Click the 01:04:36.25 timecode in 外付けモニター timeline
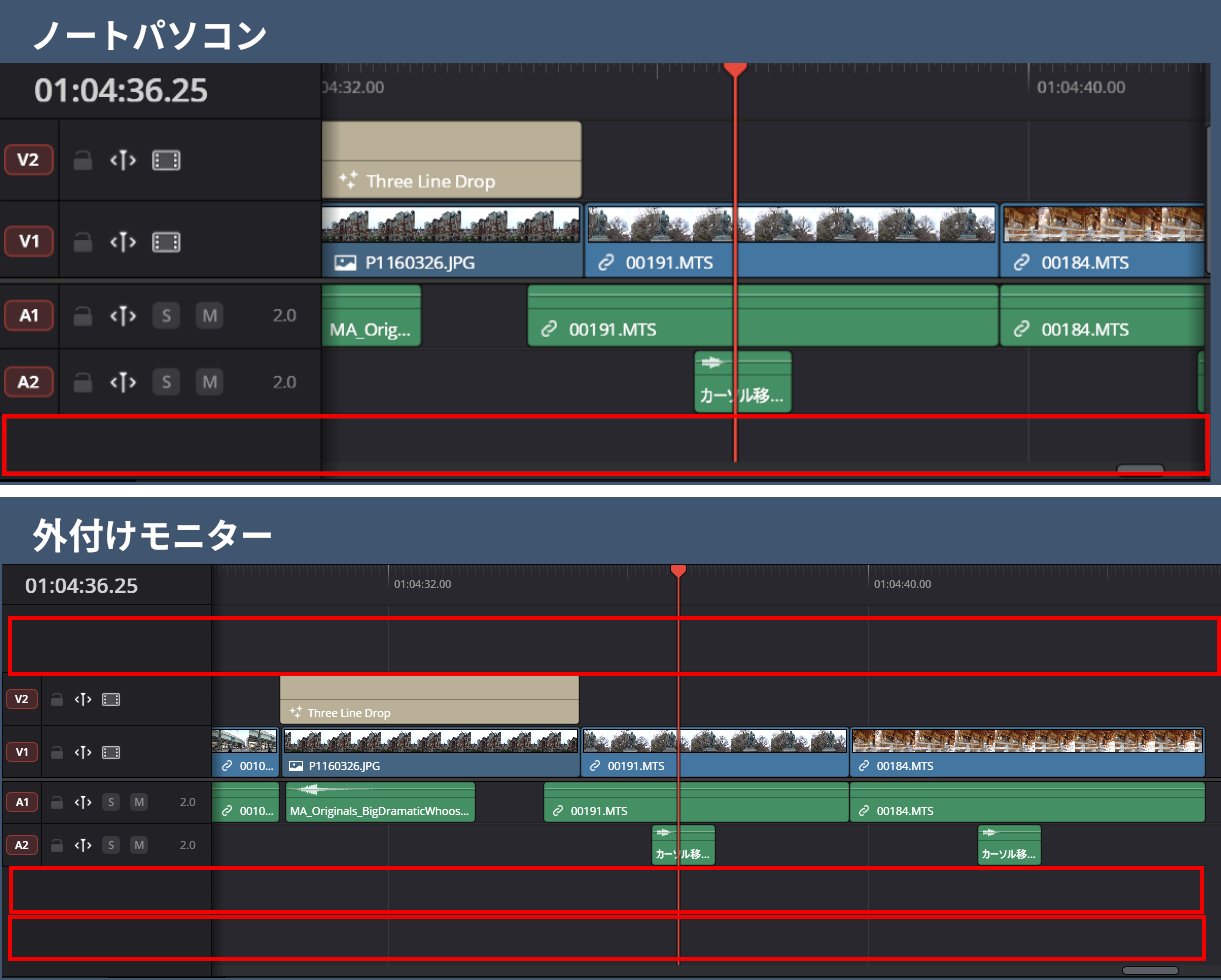The image size is (1221, 980). pyautogui.click(x=82, y=585)
